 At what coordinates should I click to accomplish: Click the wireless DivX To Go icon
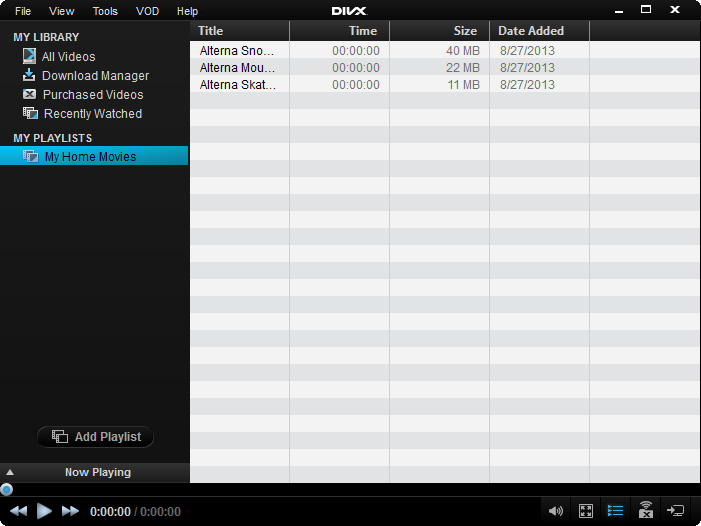coord(646,509)
